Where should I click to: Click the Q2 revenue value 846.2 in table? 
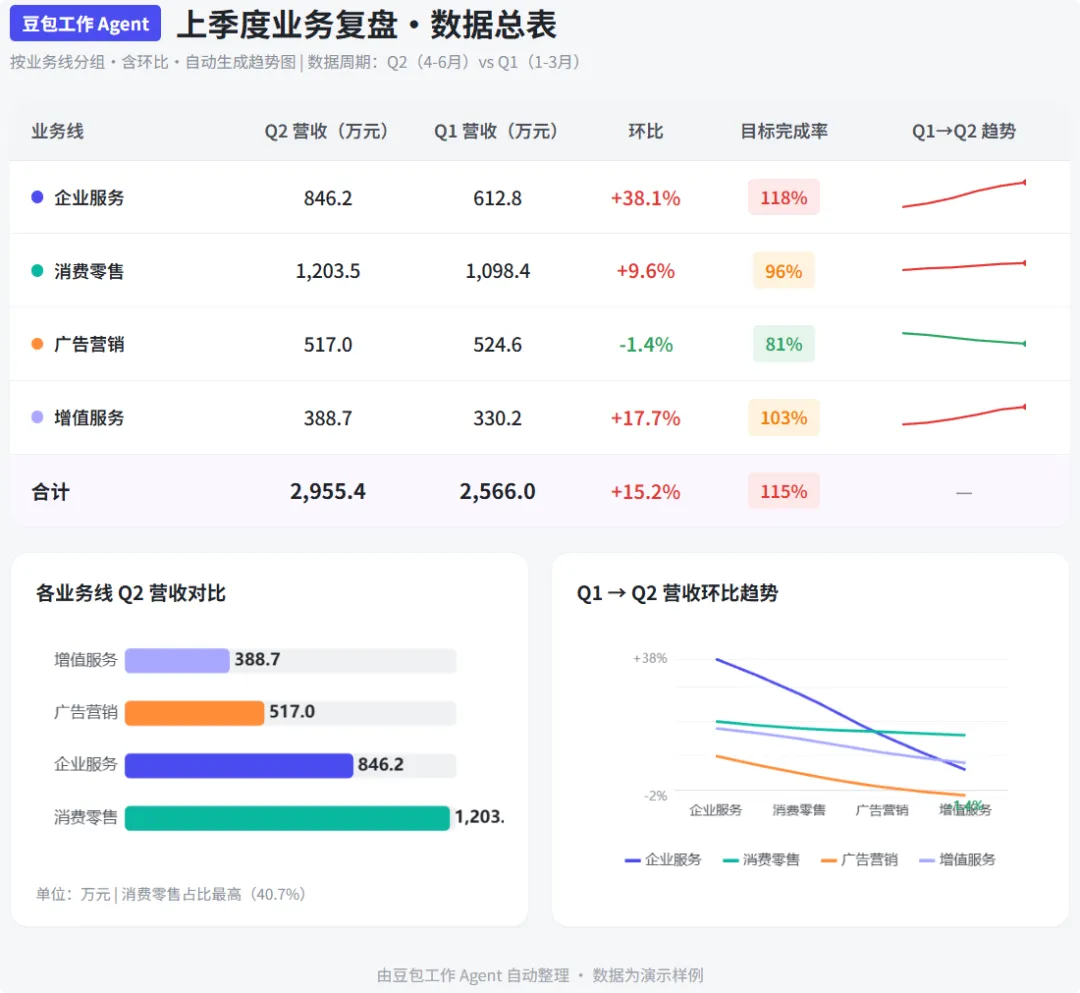(x=328, y=198)
